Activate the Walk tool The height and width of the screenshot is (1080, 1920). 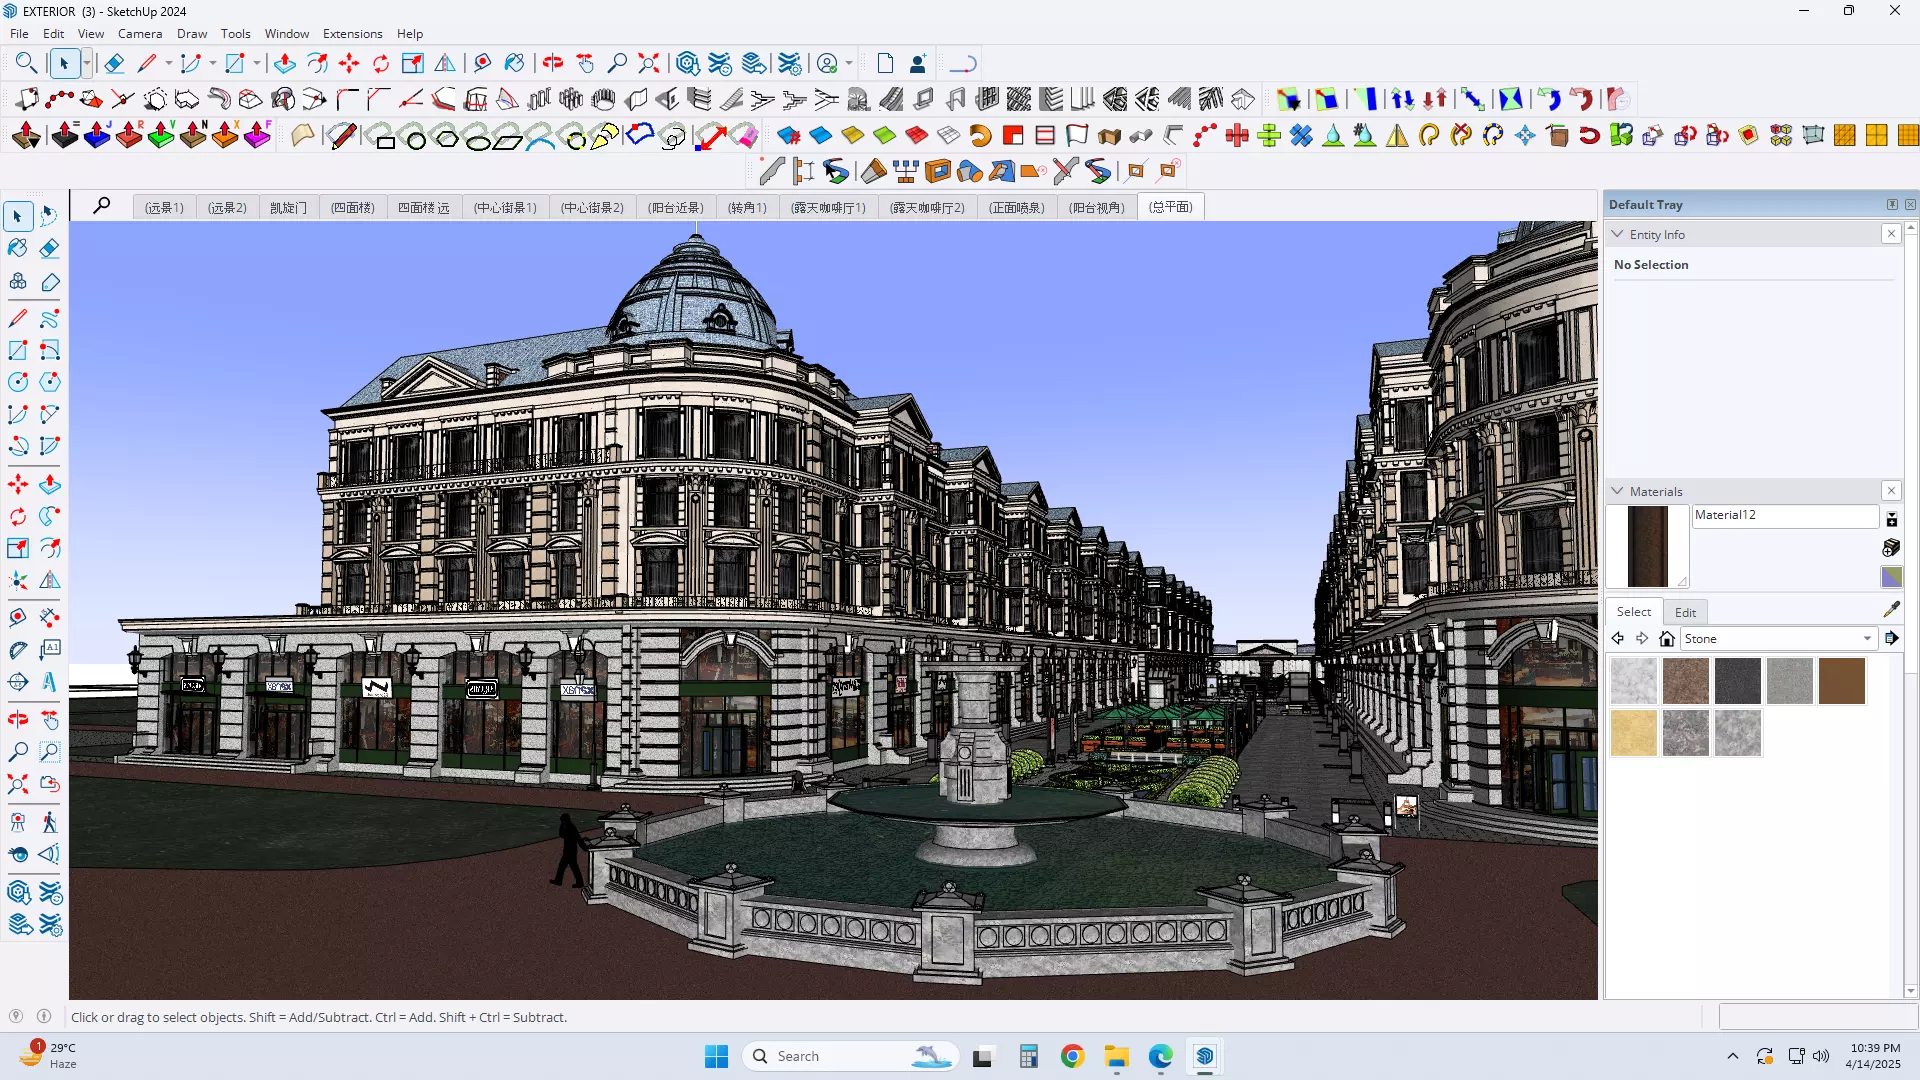pyautogui.click(x=50, y=822)
